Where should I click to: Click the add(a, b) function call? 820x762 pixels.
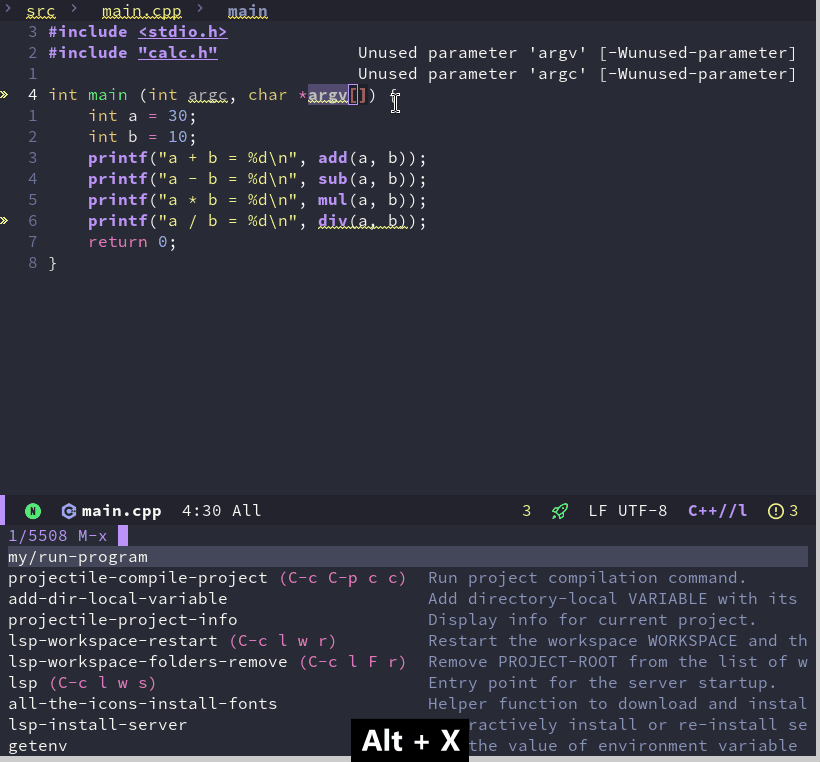362,158
